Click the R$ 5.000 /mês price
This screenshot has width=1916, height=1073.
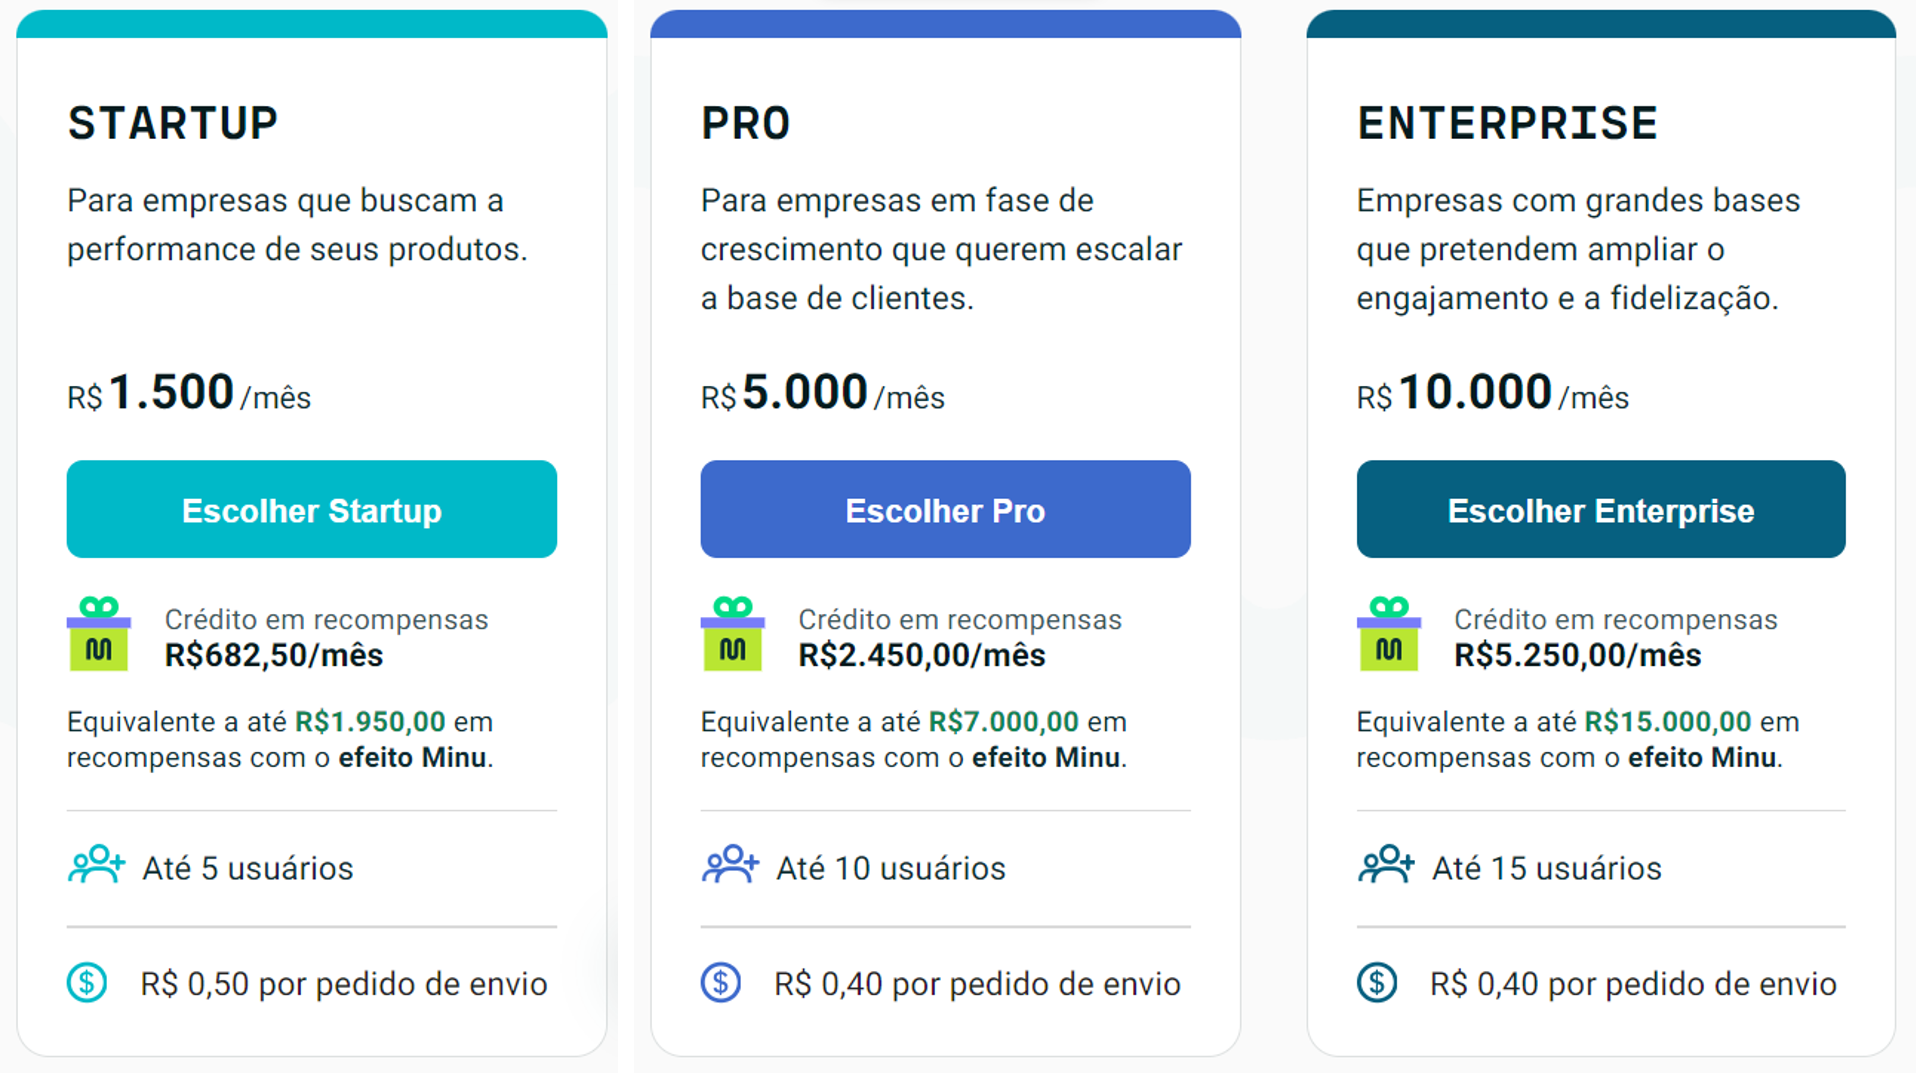point(822,393)
